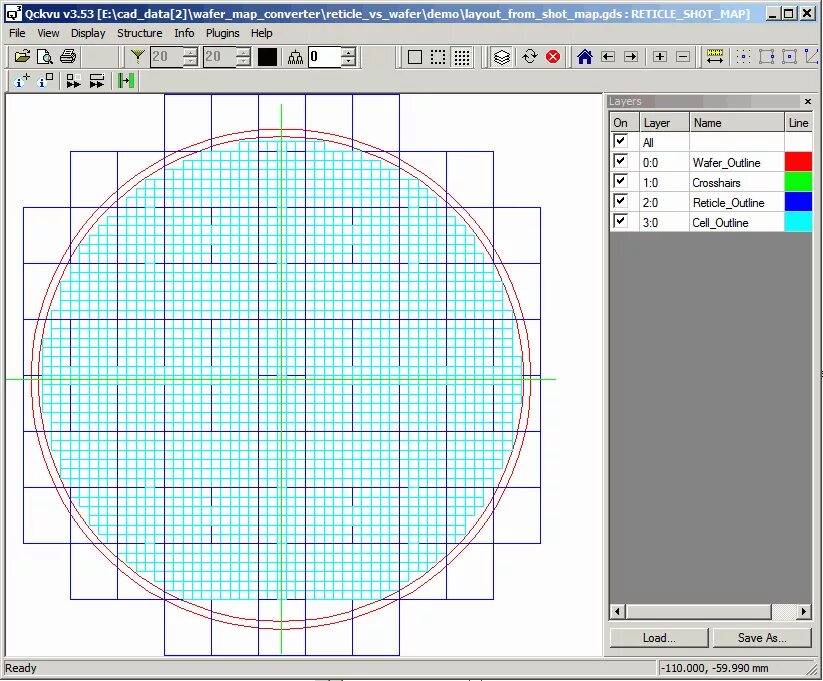823x681 pixels.
Task: Click the green Crosshairs line color swatch
Action: [798, 181]
